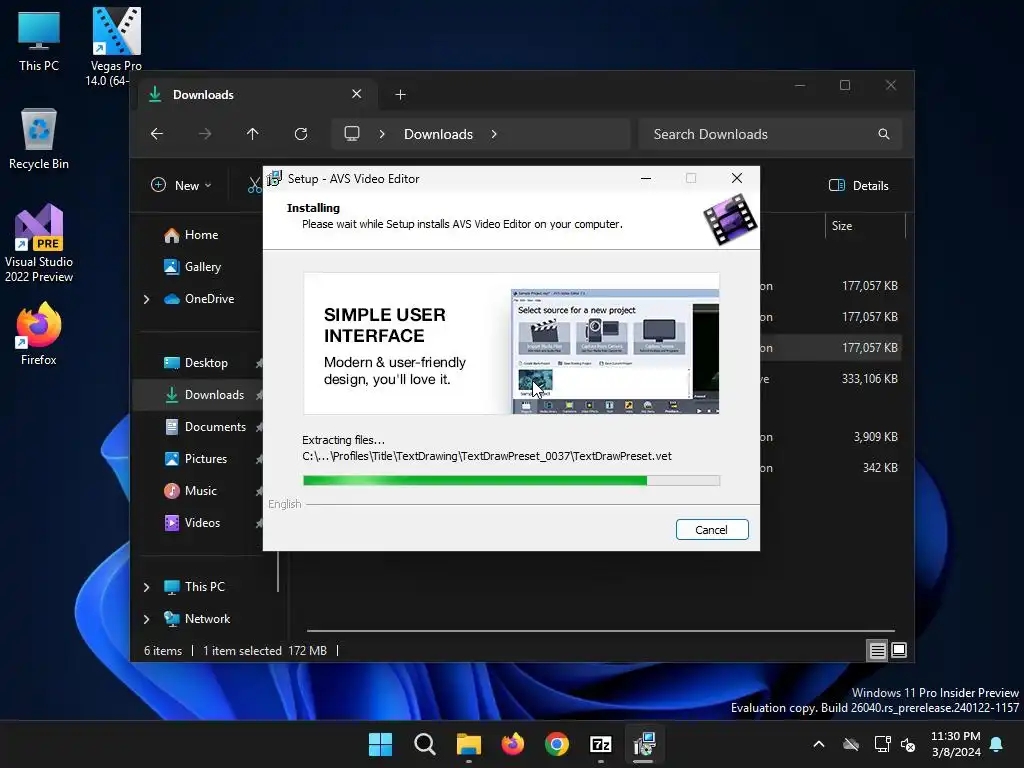The image size is (1024, 768).
Task: Select Downloads in Quick access
Action: point(204,394)
